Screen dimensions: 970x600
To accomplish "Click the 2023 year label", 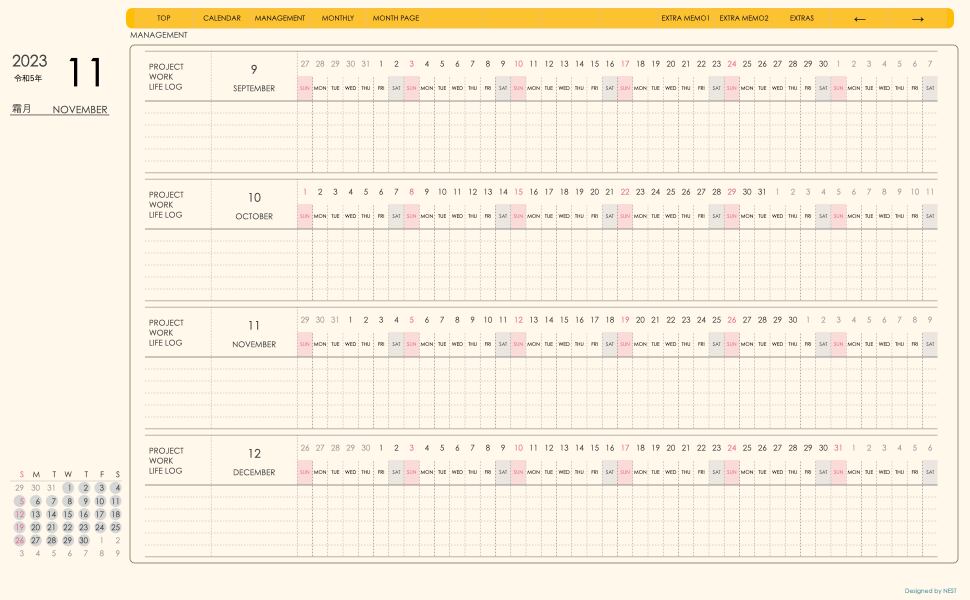I will pyautogui.click(x=30, y=61).
